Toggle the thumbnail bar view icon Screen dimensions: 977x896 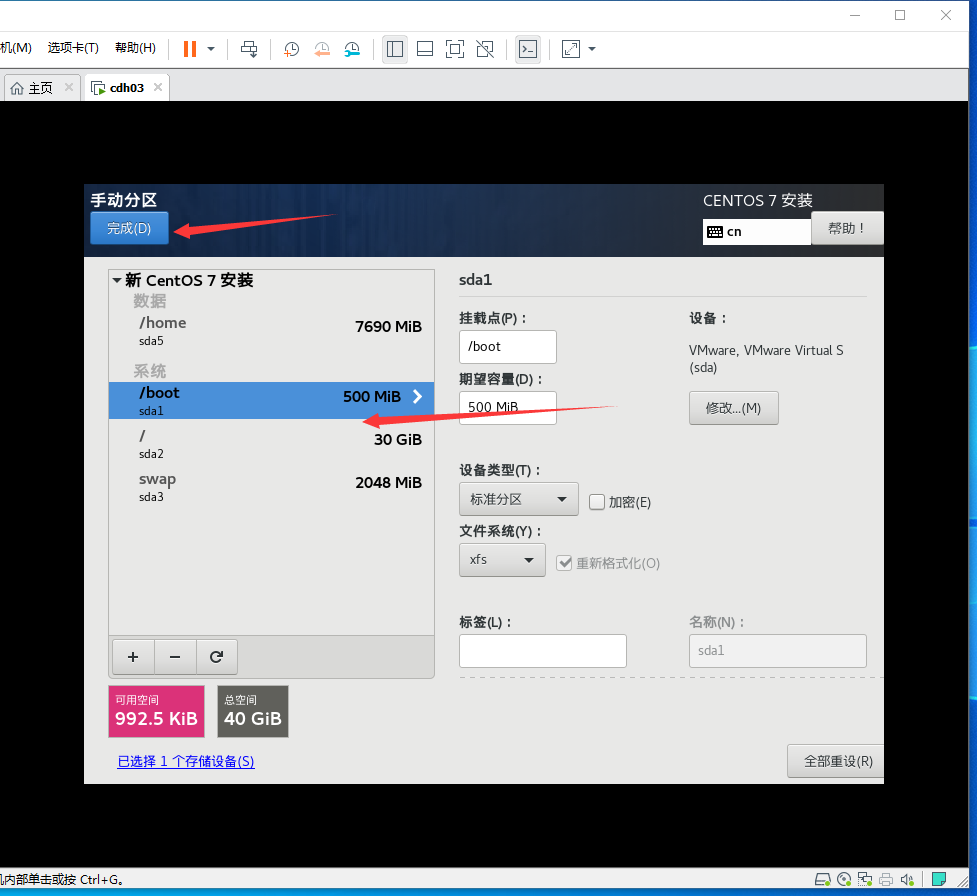pyautogui.click(x=425, y=49)
